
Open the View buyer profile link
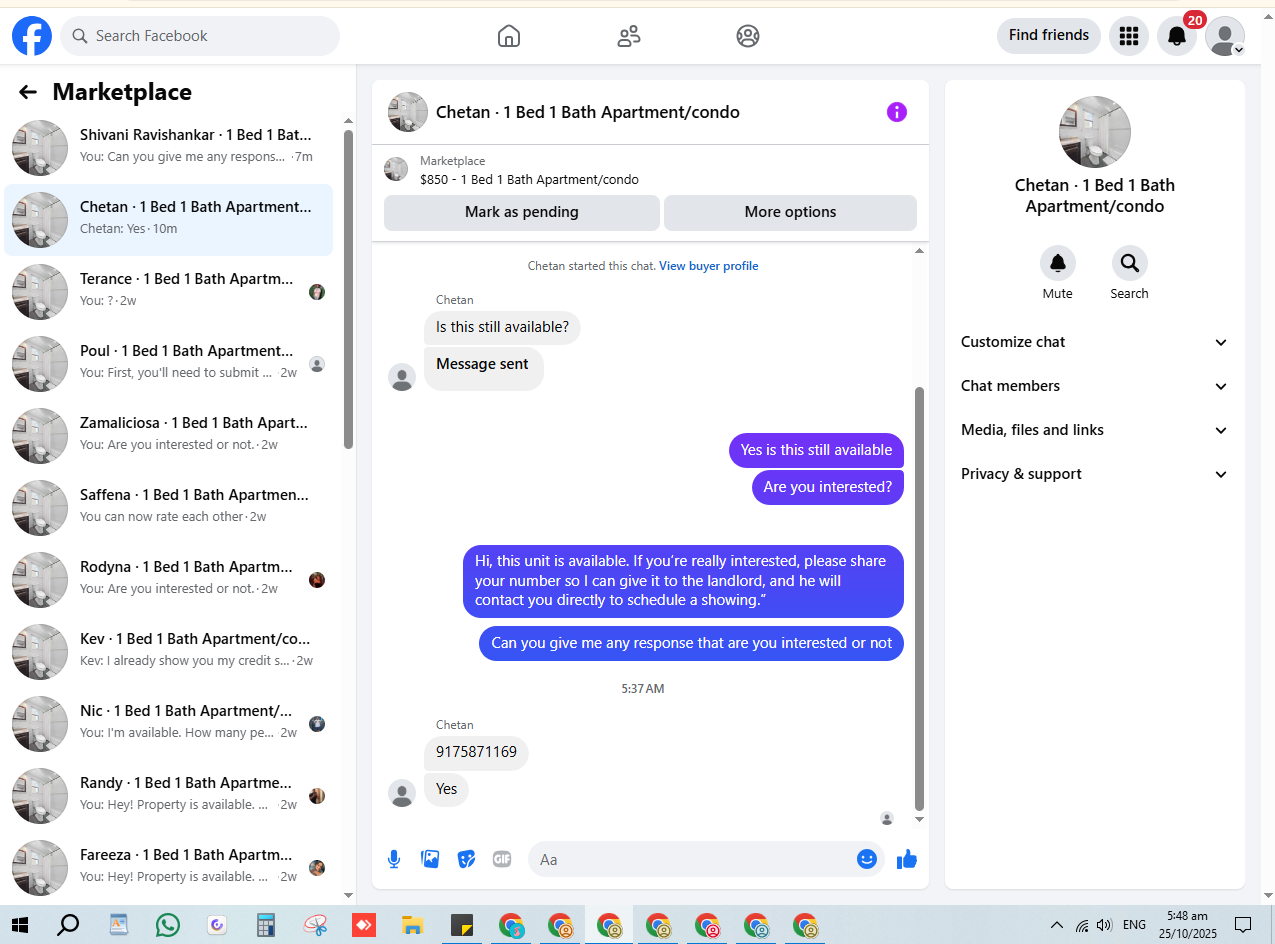[x=709, y=266]
